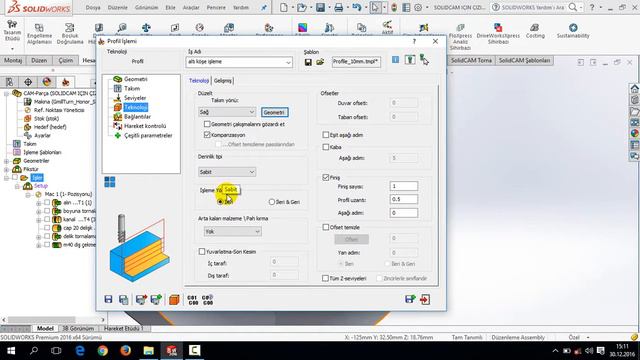Open Arta kalan malzeme dropdown showing Yok
Image resolution: width=640 pixels, height=360 pixels.
(x=232, y=231)
